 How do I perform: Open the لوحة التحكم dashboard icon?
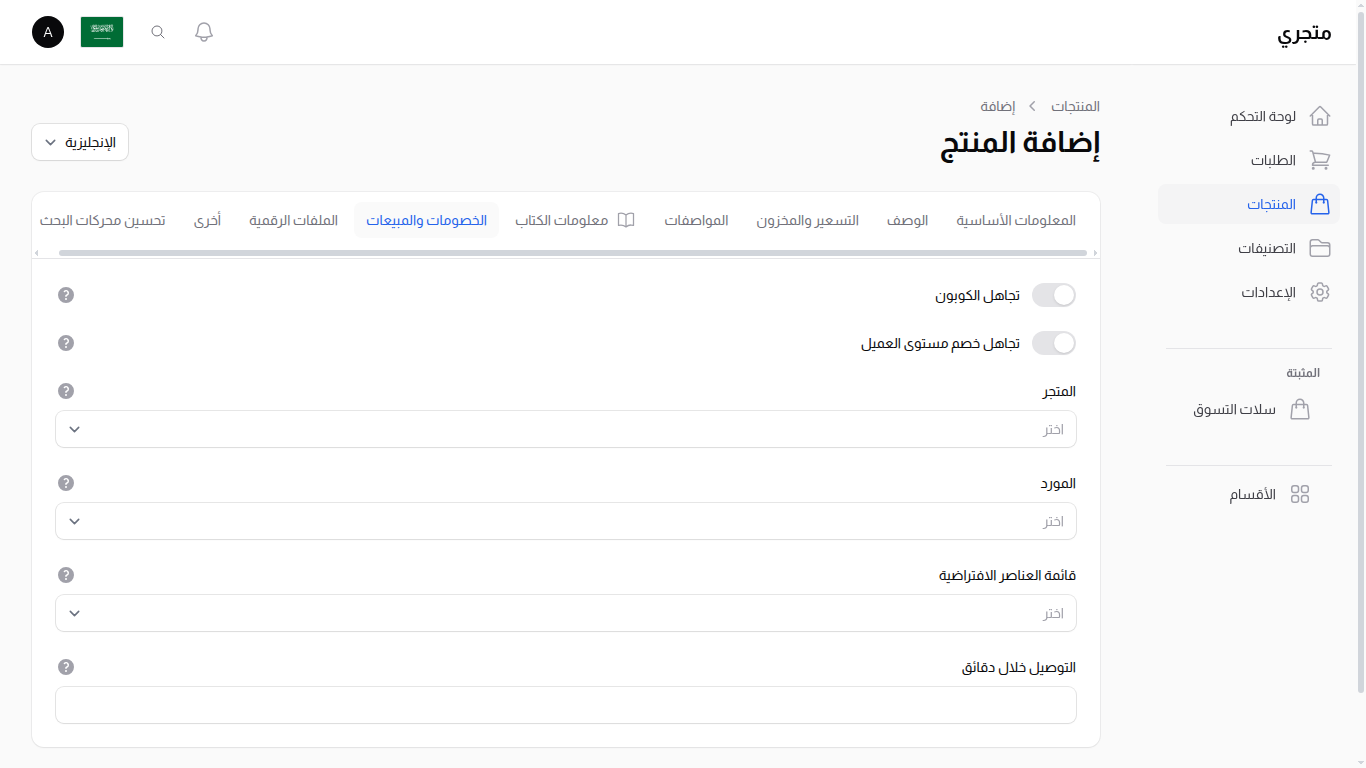pyautogui.click(x=1320, y=116)
